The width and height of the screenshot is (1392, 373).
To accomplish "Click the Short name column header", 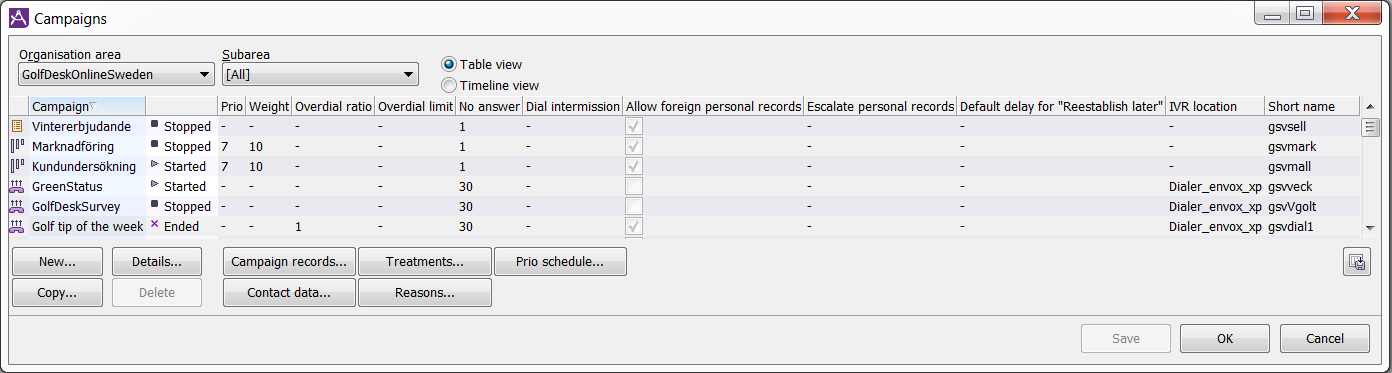I will point(1312,106).
